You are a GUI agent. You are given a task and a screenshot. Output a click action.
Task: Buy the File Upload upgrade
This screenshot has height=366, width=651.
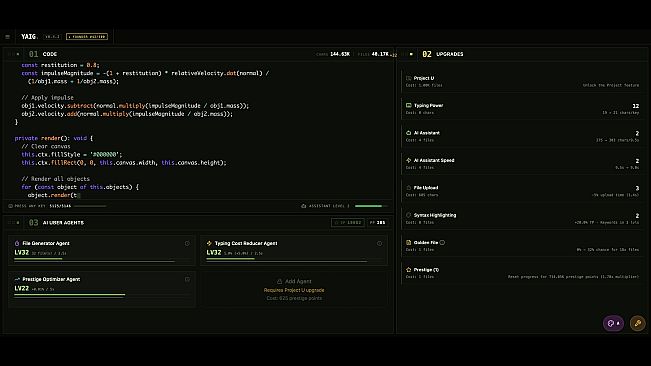(x=522, y=191)
